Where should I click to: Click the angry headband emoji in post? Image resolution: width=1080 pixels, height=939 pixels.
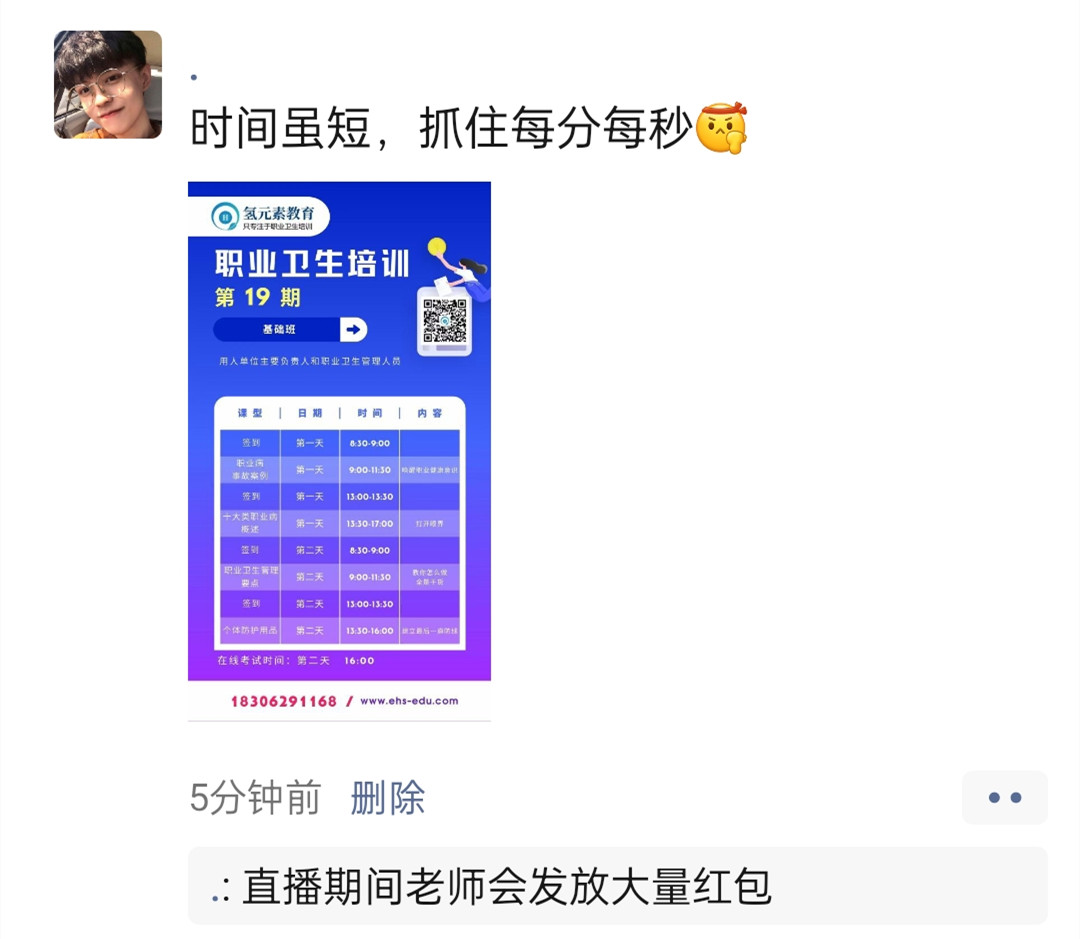pyautogui.click(x=721, y=128)
